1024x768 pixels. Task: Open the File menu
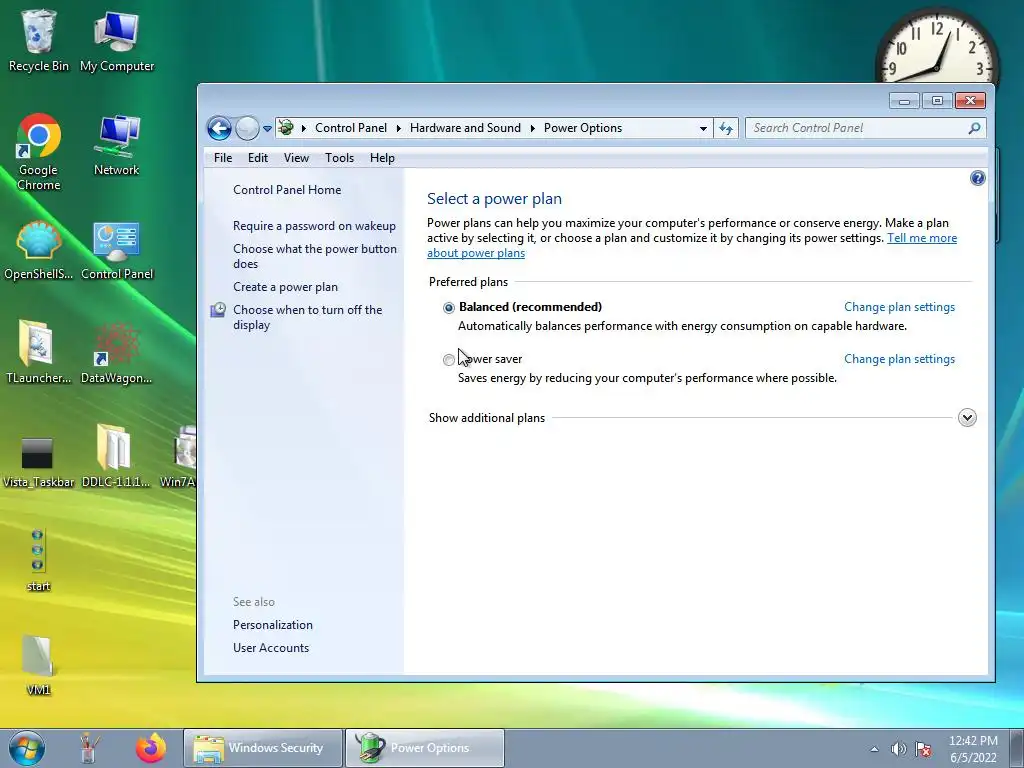[x=223, y=158]
